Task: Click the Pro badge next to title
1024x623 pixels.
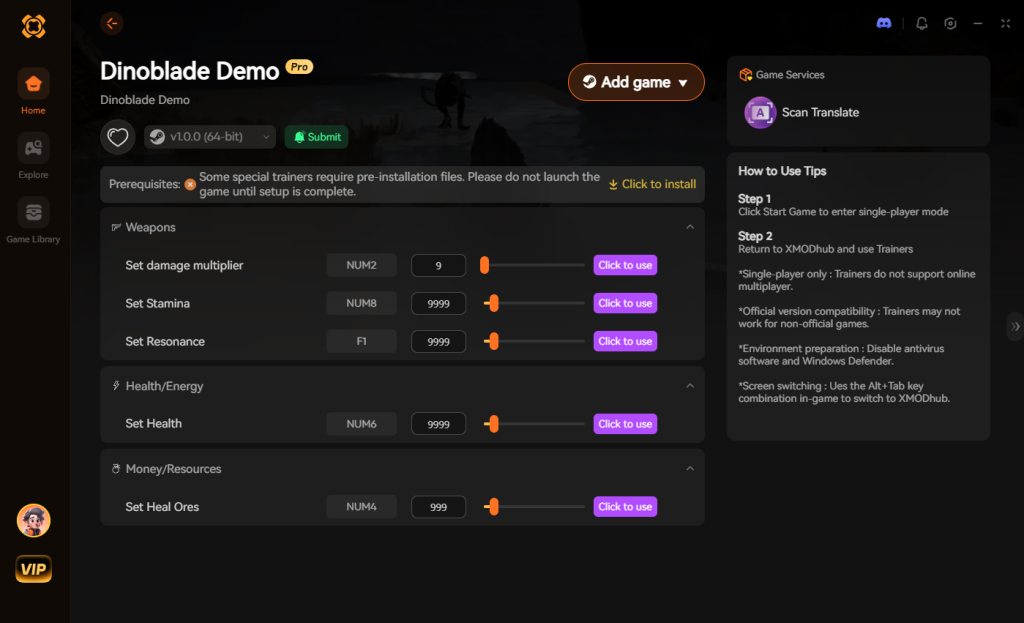Action: click(x=299, y=67)
